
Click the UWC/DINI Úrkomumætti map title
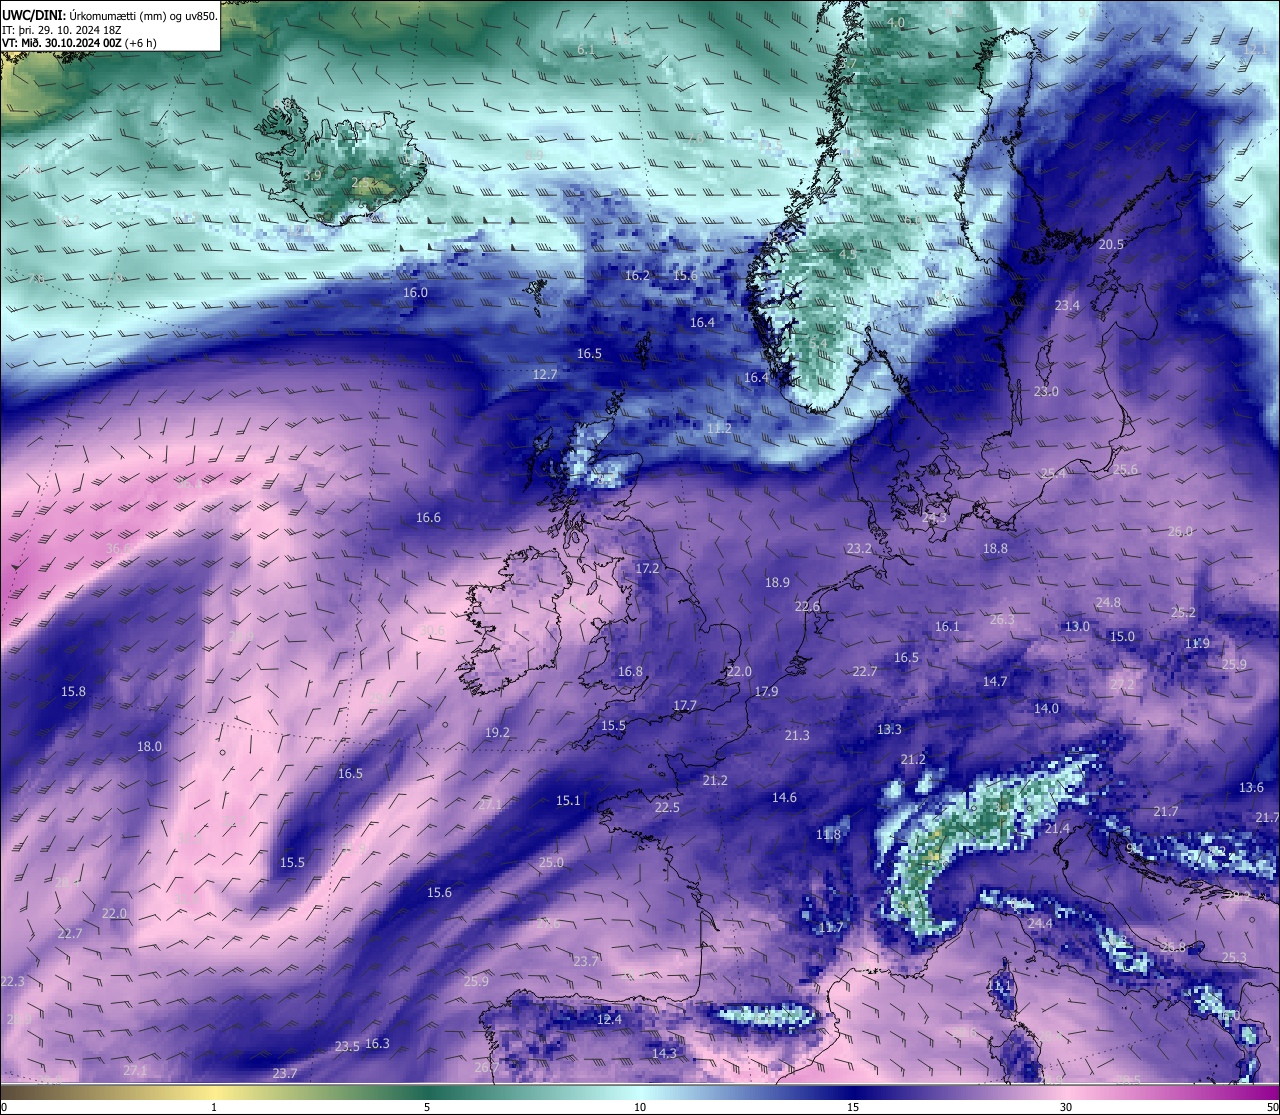click(x=110, y=16)
